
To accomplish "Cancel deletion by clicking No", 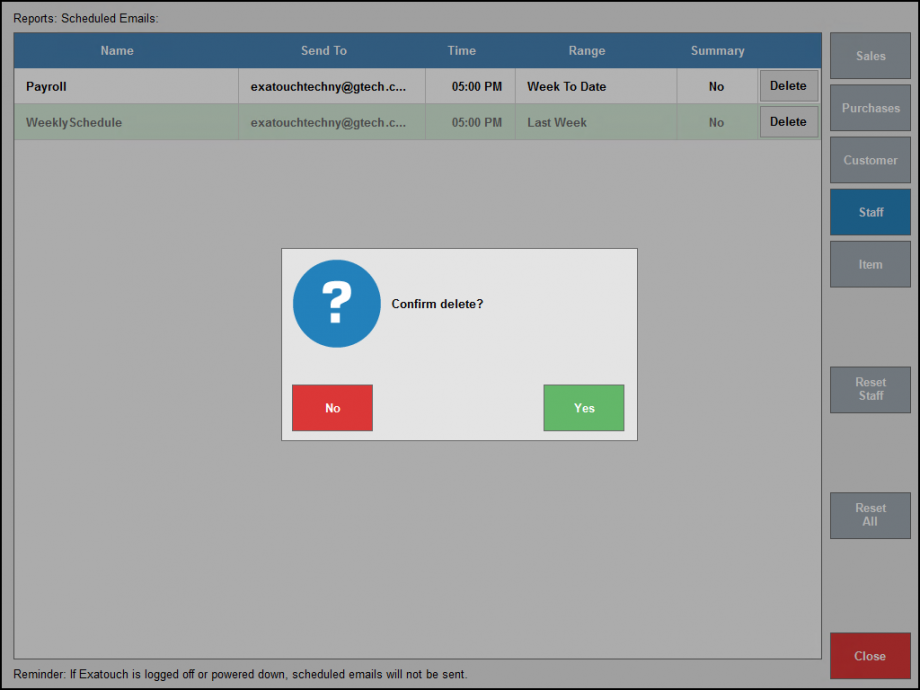I will pos(332,408).
